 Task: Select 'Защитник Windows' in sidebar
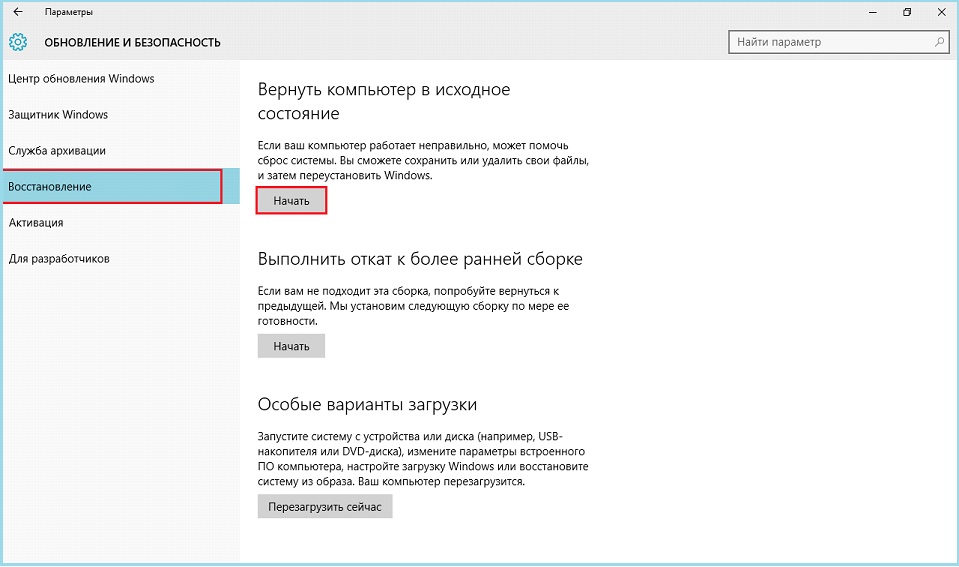click(58, 115)
